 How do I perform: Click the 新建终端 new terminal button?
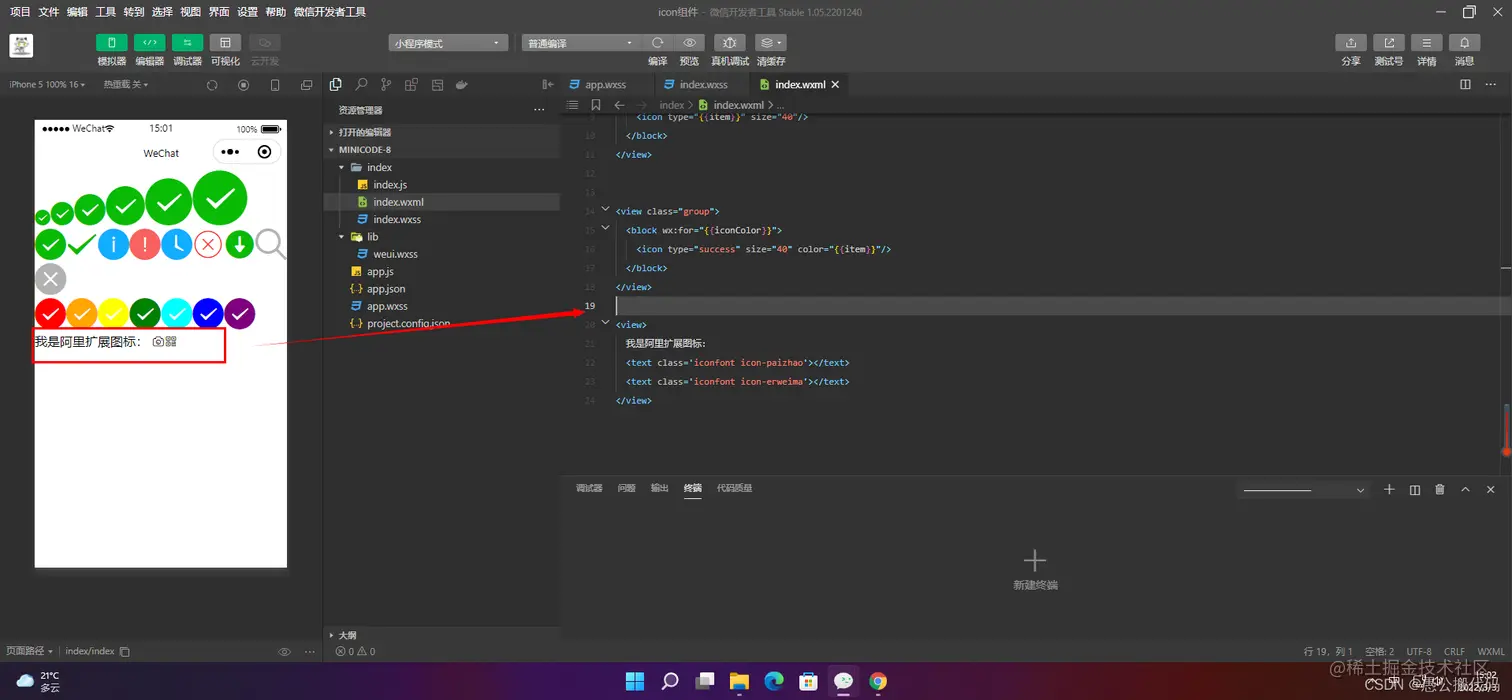[x=1035, y=569]
